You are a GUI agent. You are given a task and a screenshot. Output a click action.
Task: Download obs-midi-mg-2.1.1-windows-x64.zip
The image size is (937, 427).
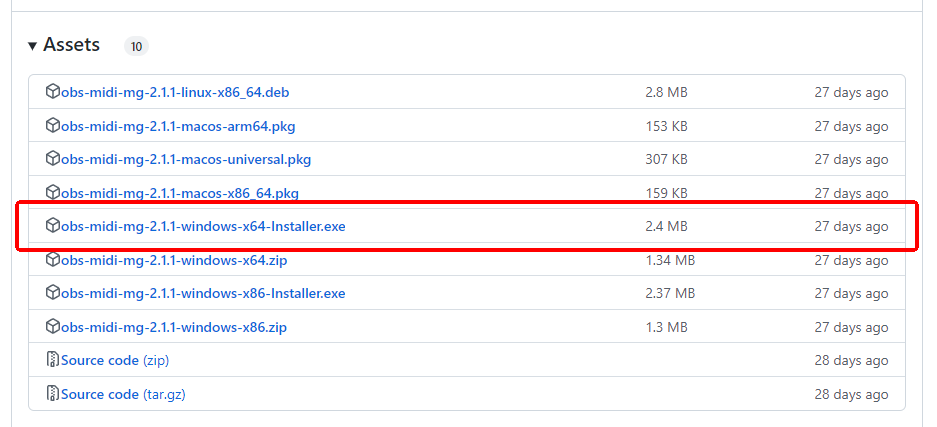(x=175, y=260)
